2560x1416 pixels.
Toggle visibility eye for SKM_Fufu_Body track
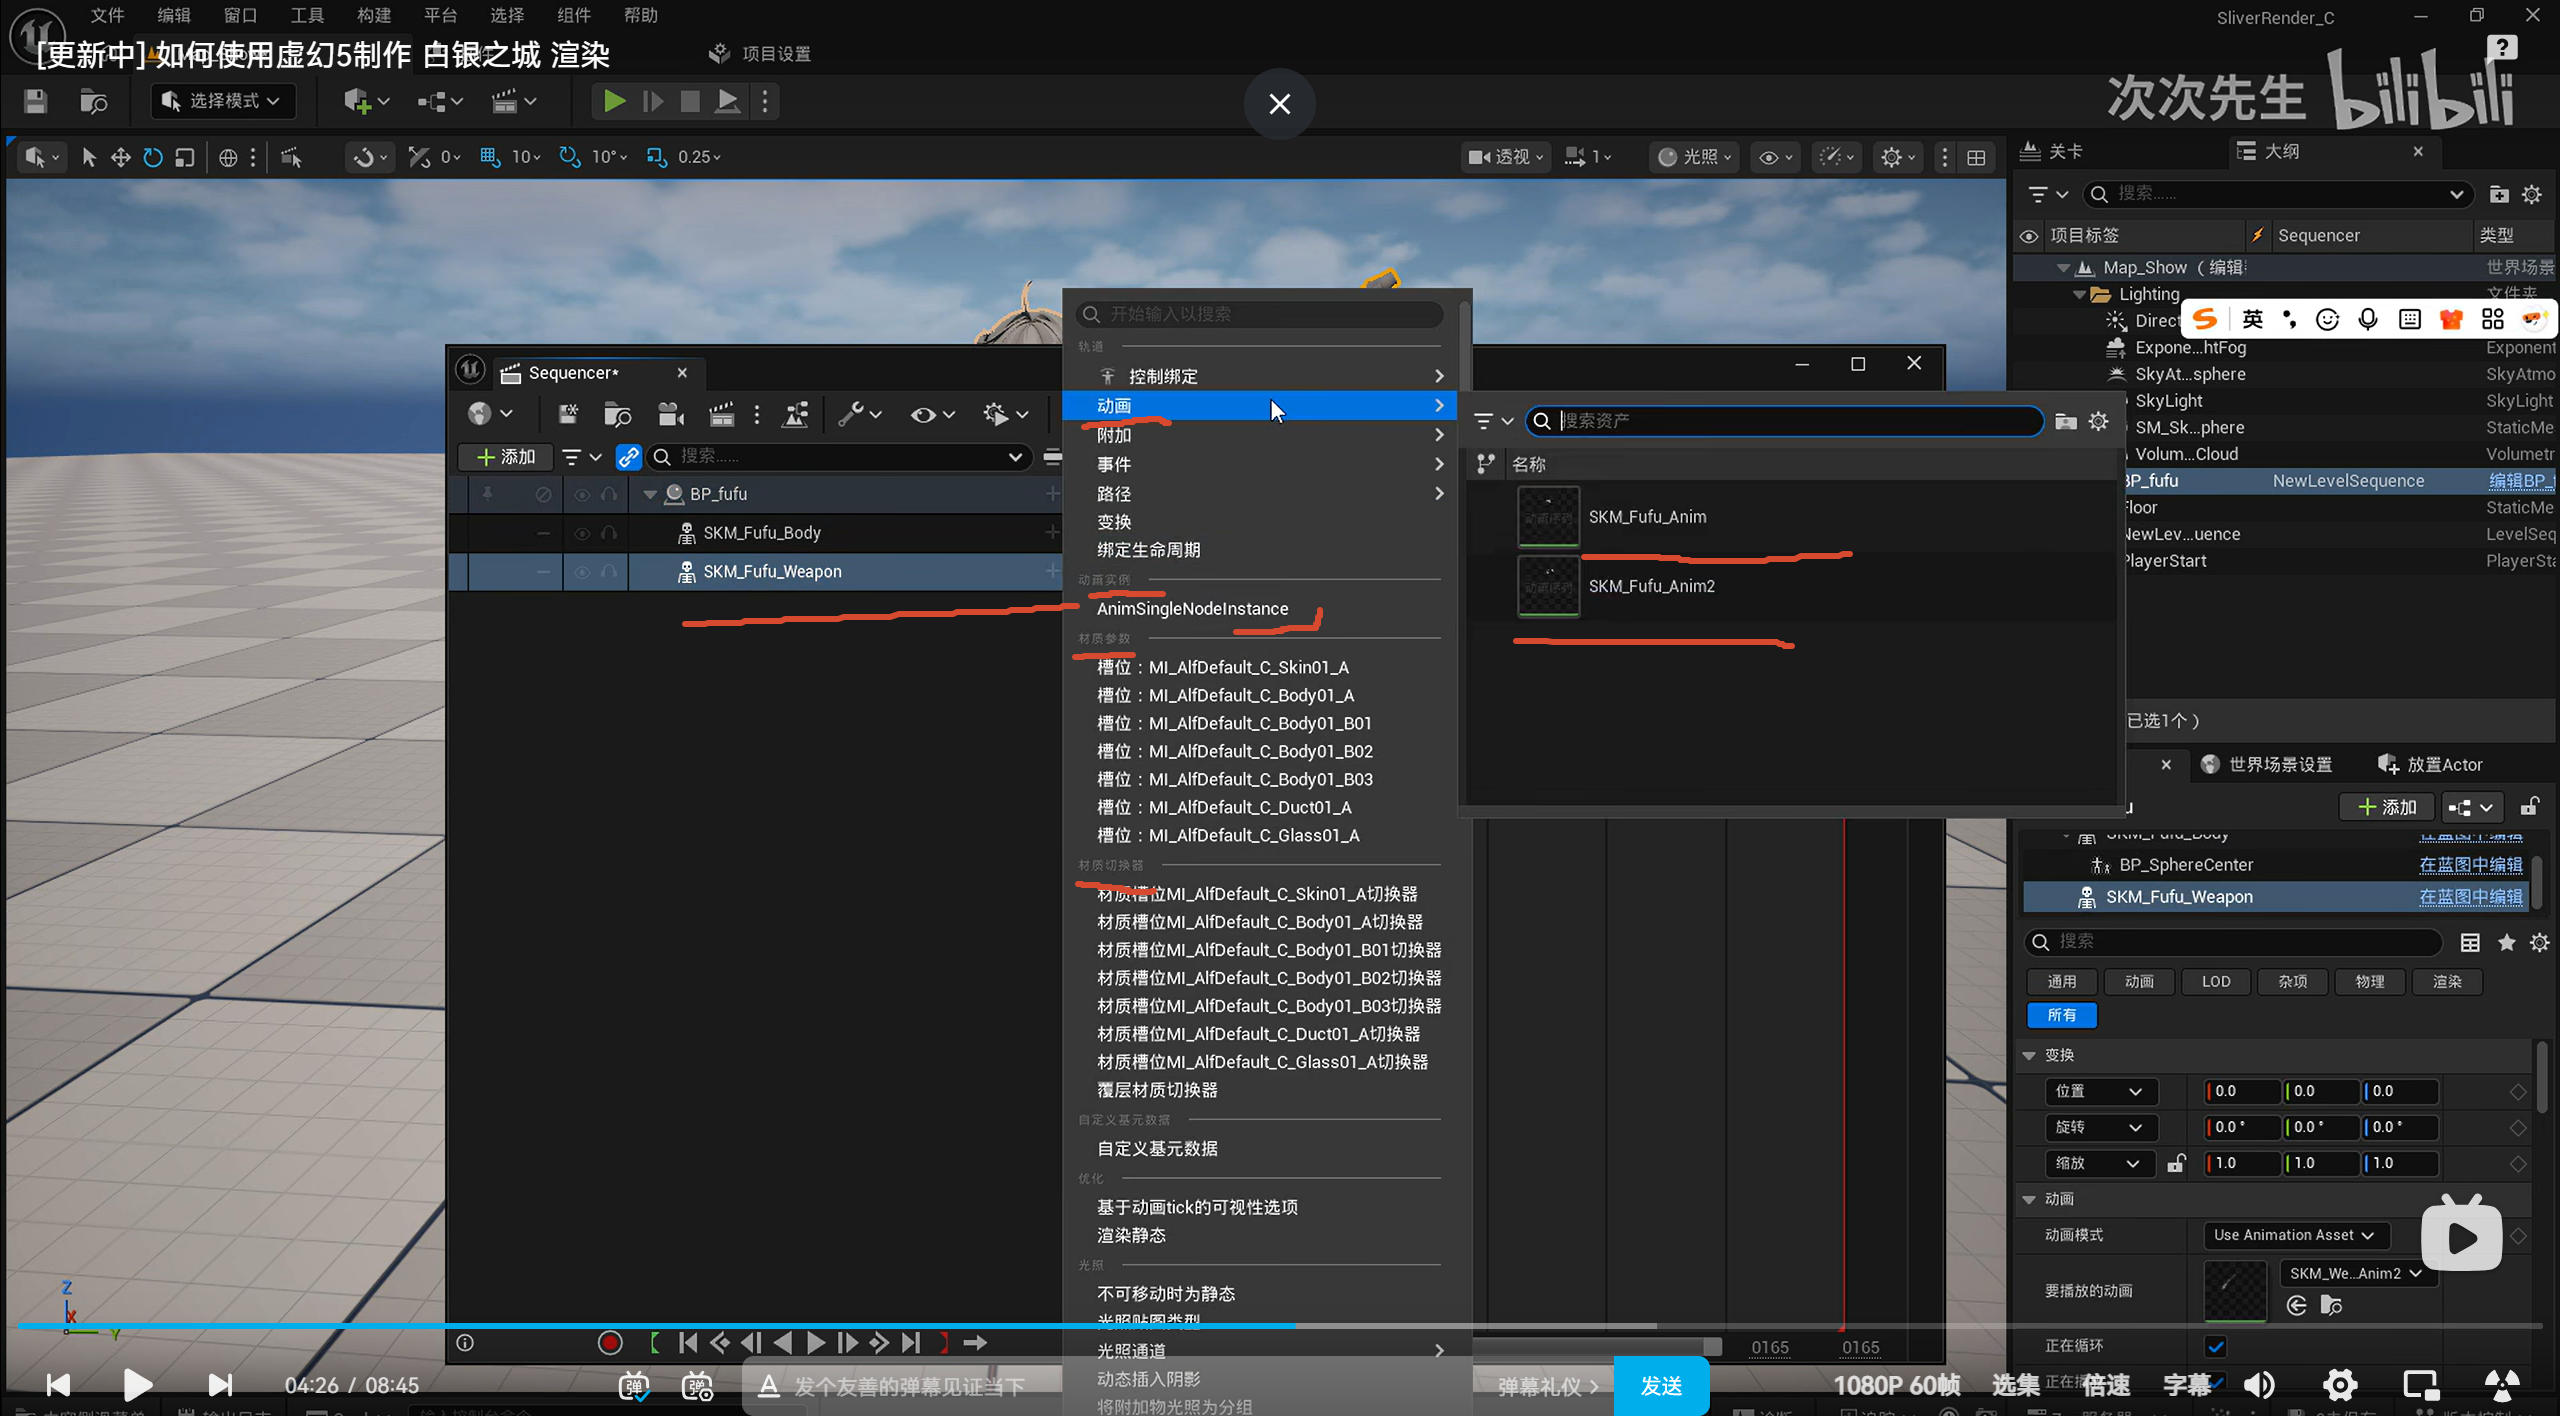(x=581, y=533)
